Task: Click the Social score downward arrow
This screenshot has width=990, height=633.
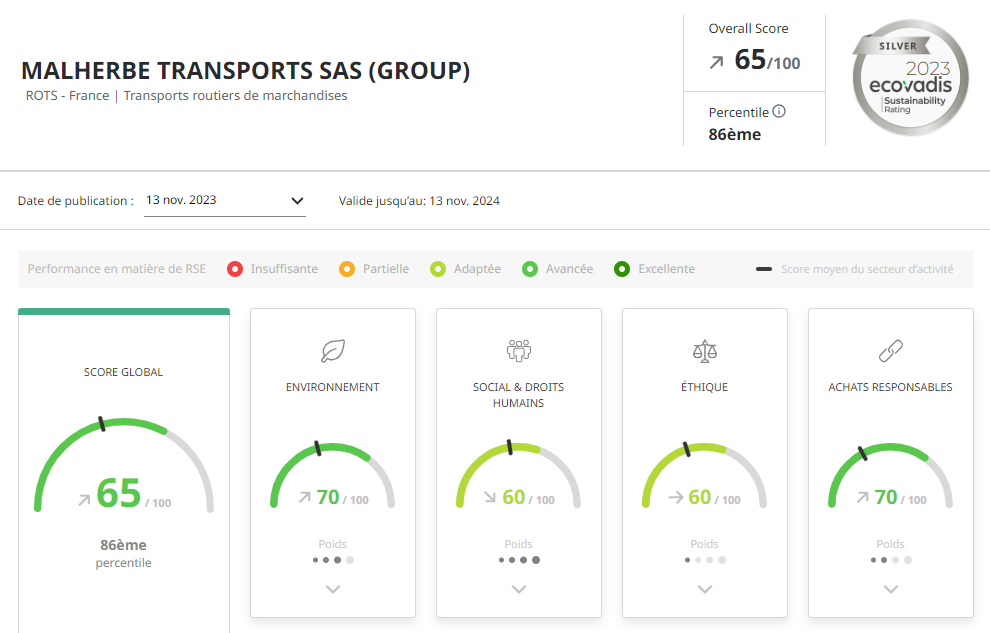Action: point(490,497)
